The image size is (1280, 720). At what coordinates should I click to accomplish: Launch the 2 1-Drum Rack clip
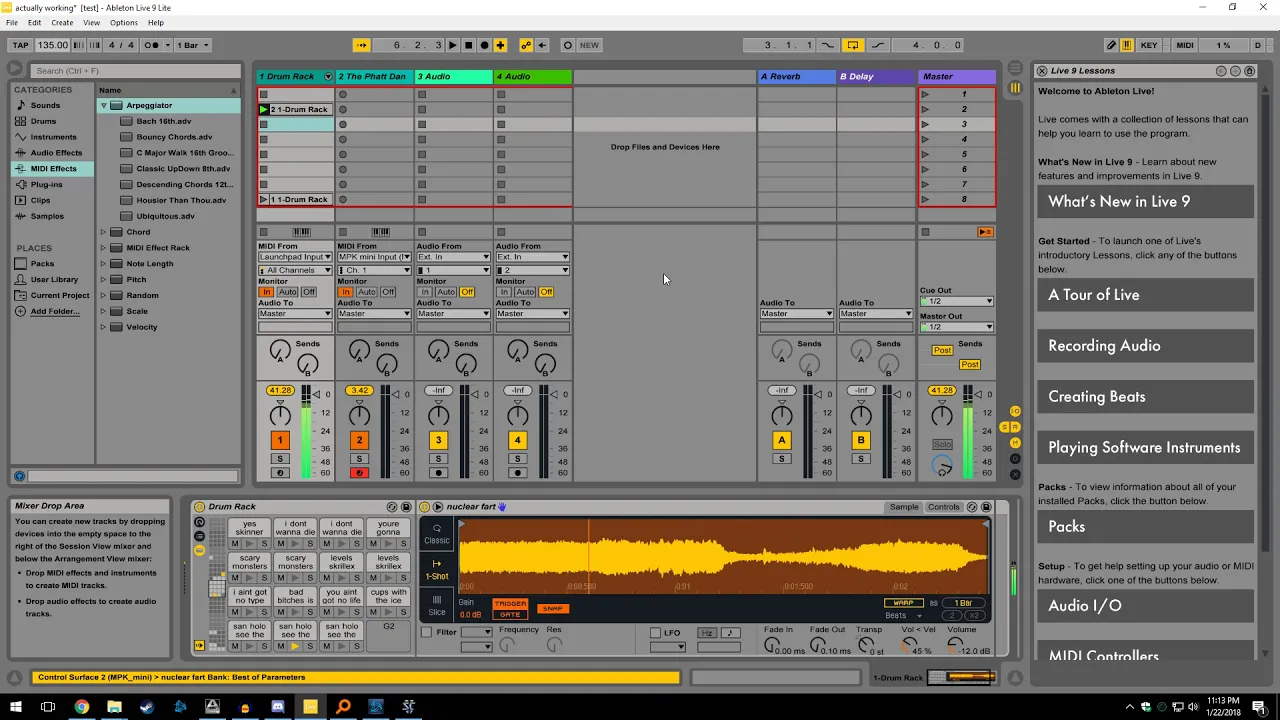point(264,109)
